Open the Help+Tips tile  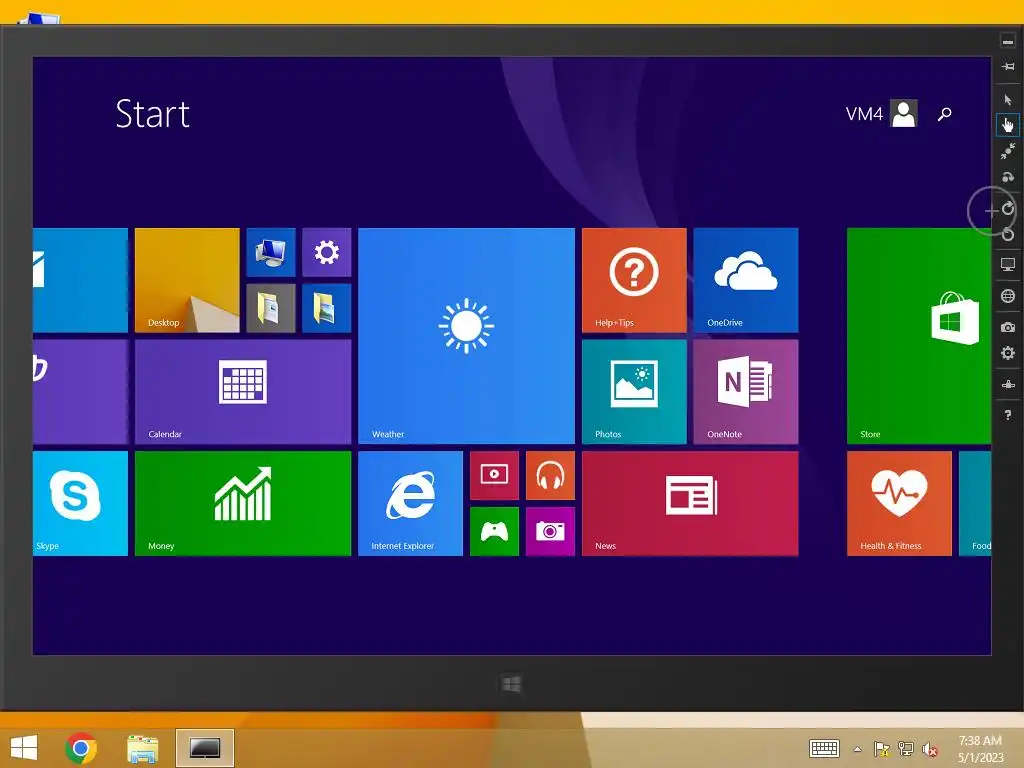(x=634, y=280)
